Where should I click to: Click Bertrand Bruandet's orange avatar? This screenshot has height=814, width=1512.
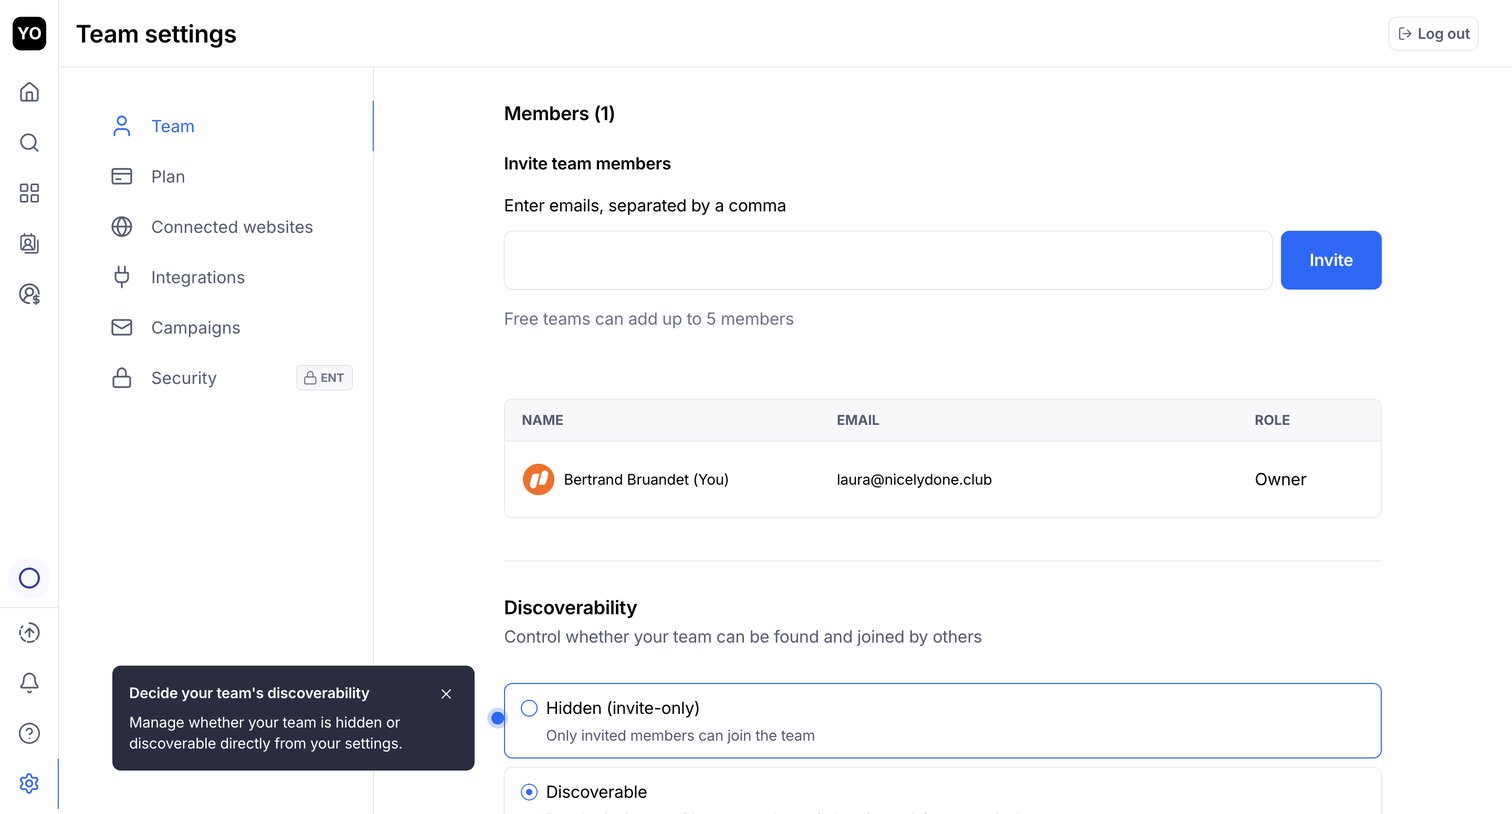click(538, 479)
